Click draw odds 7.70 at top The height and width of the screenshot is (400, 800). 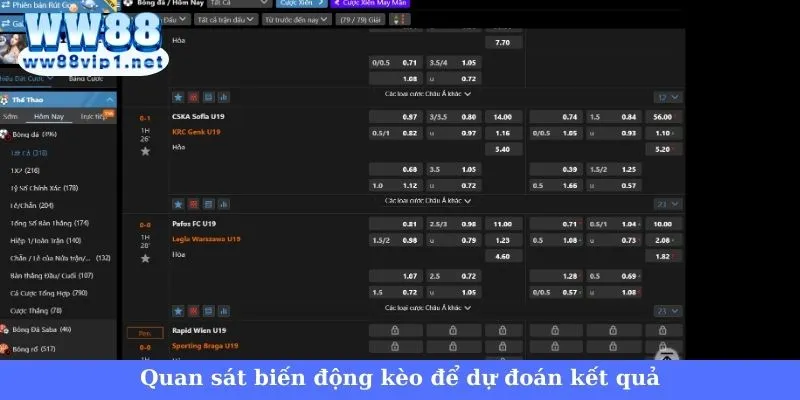[504, 43]
